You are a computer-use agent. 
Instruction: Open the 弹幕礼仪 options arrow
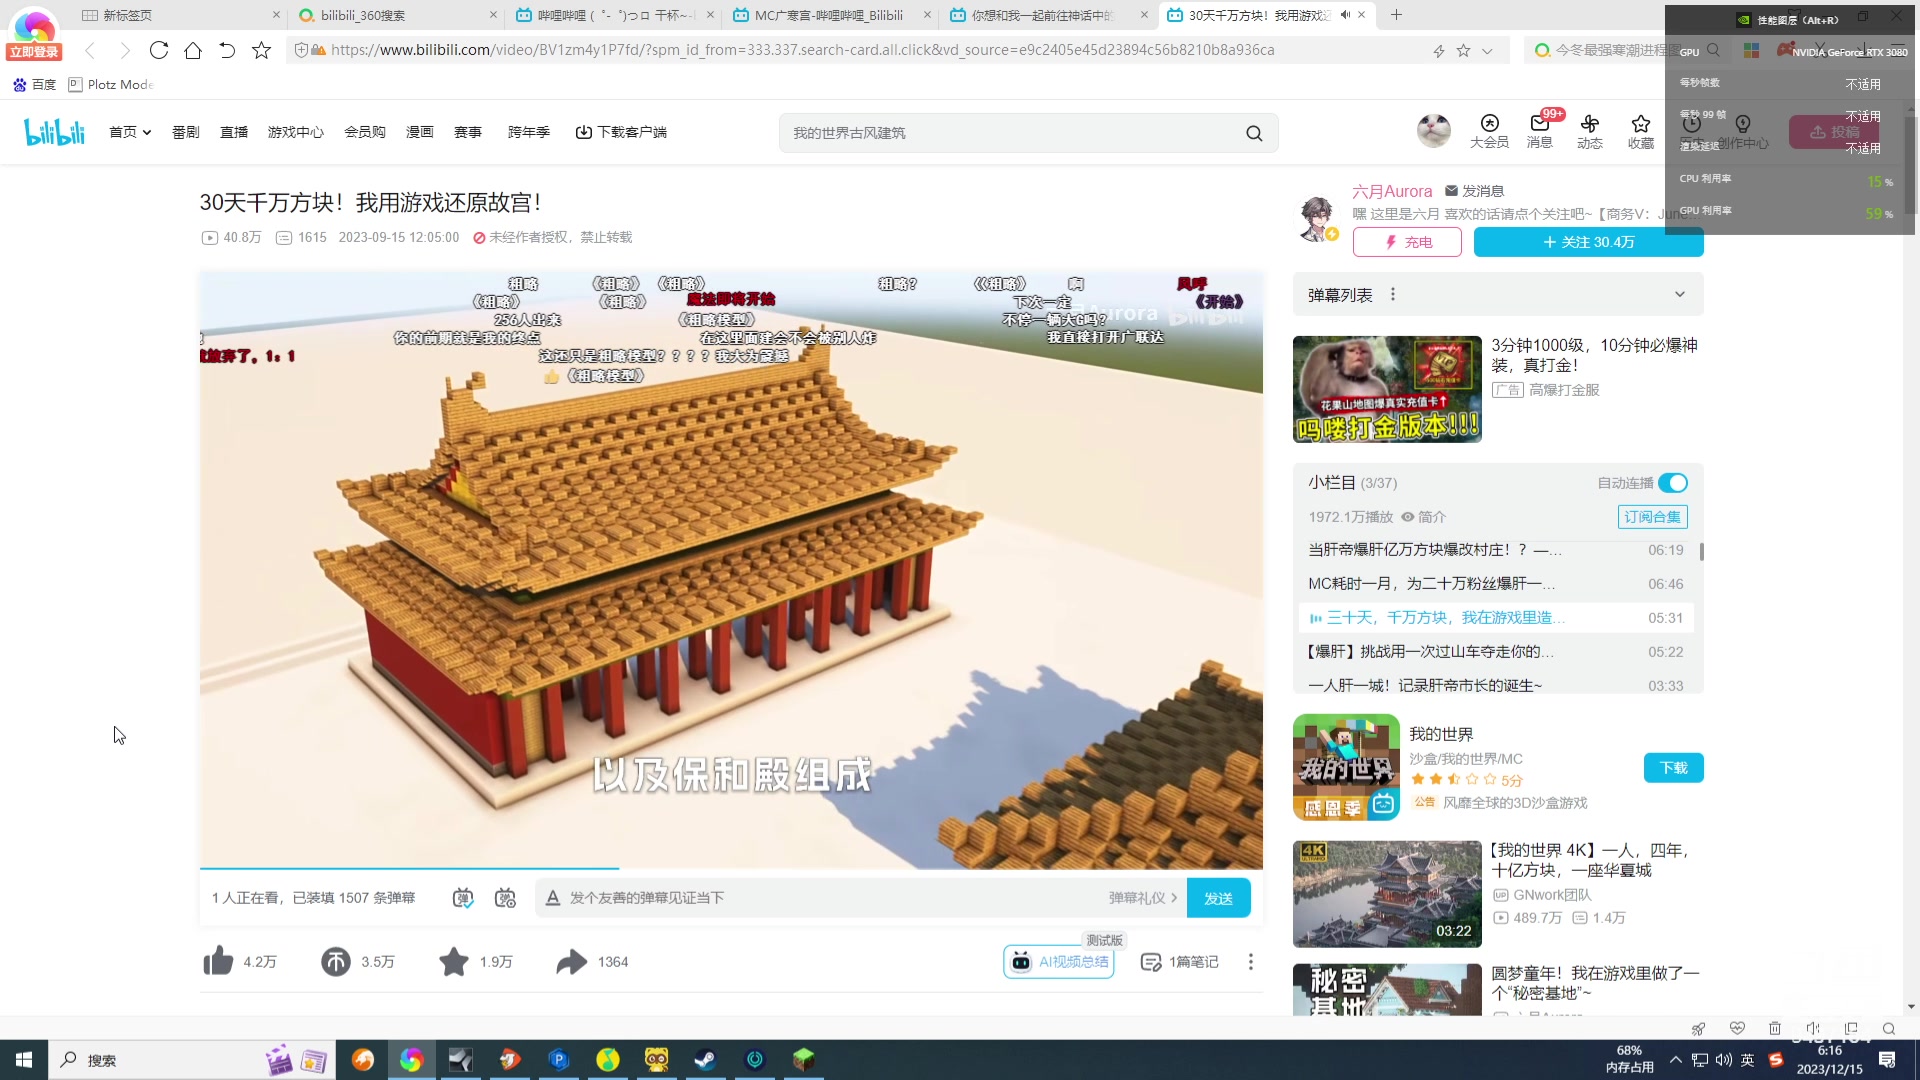1175,898
